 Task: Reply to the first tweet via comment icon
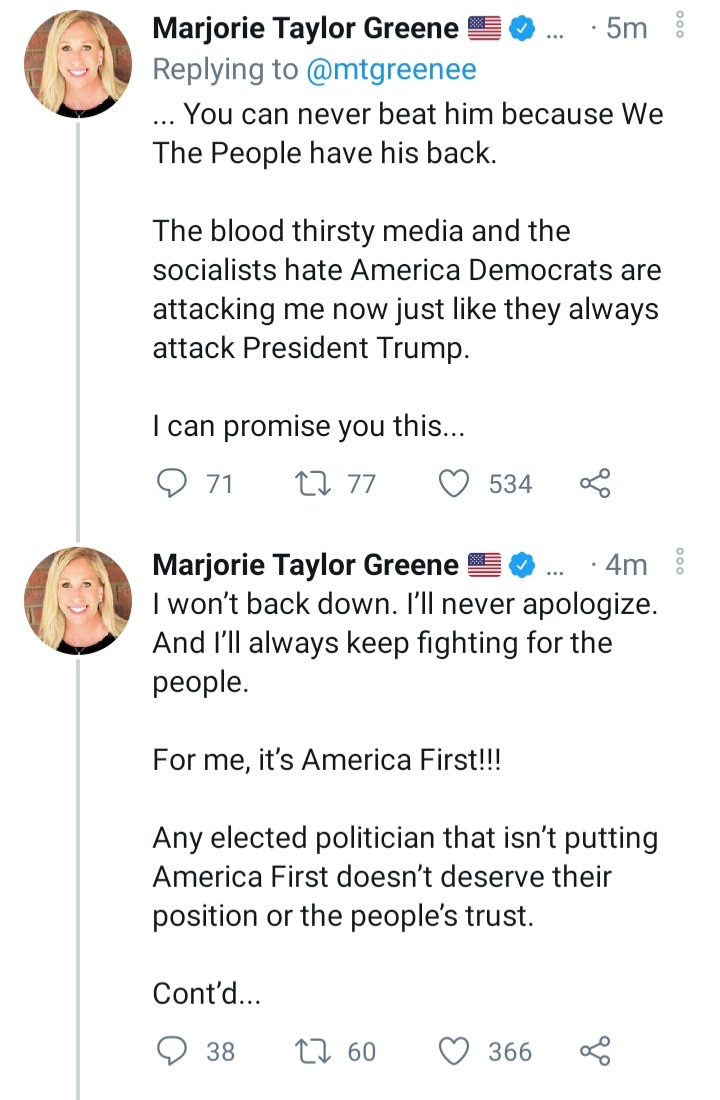coord(174,484)
